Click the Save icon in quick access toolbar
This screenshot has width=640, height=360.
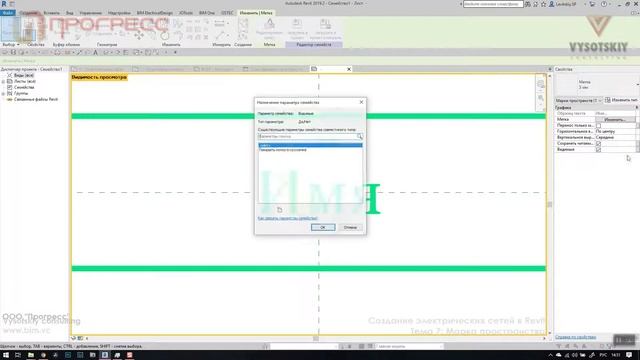(x=13, y=52)
